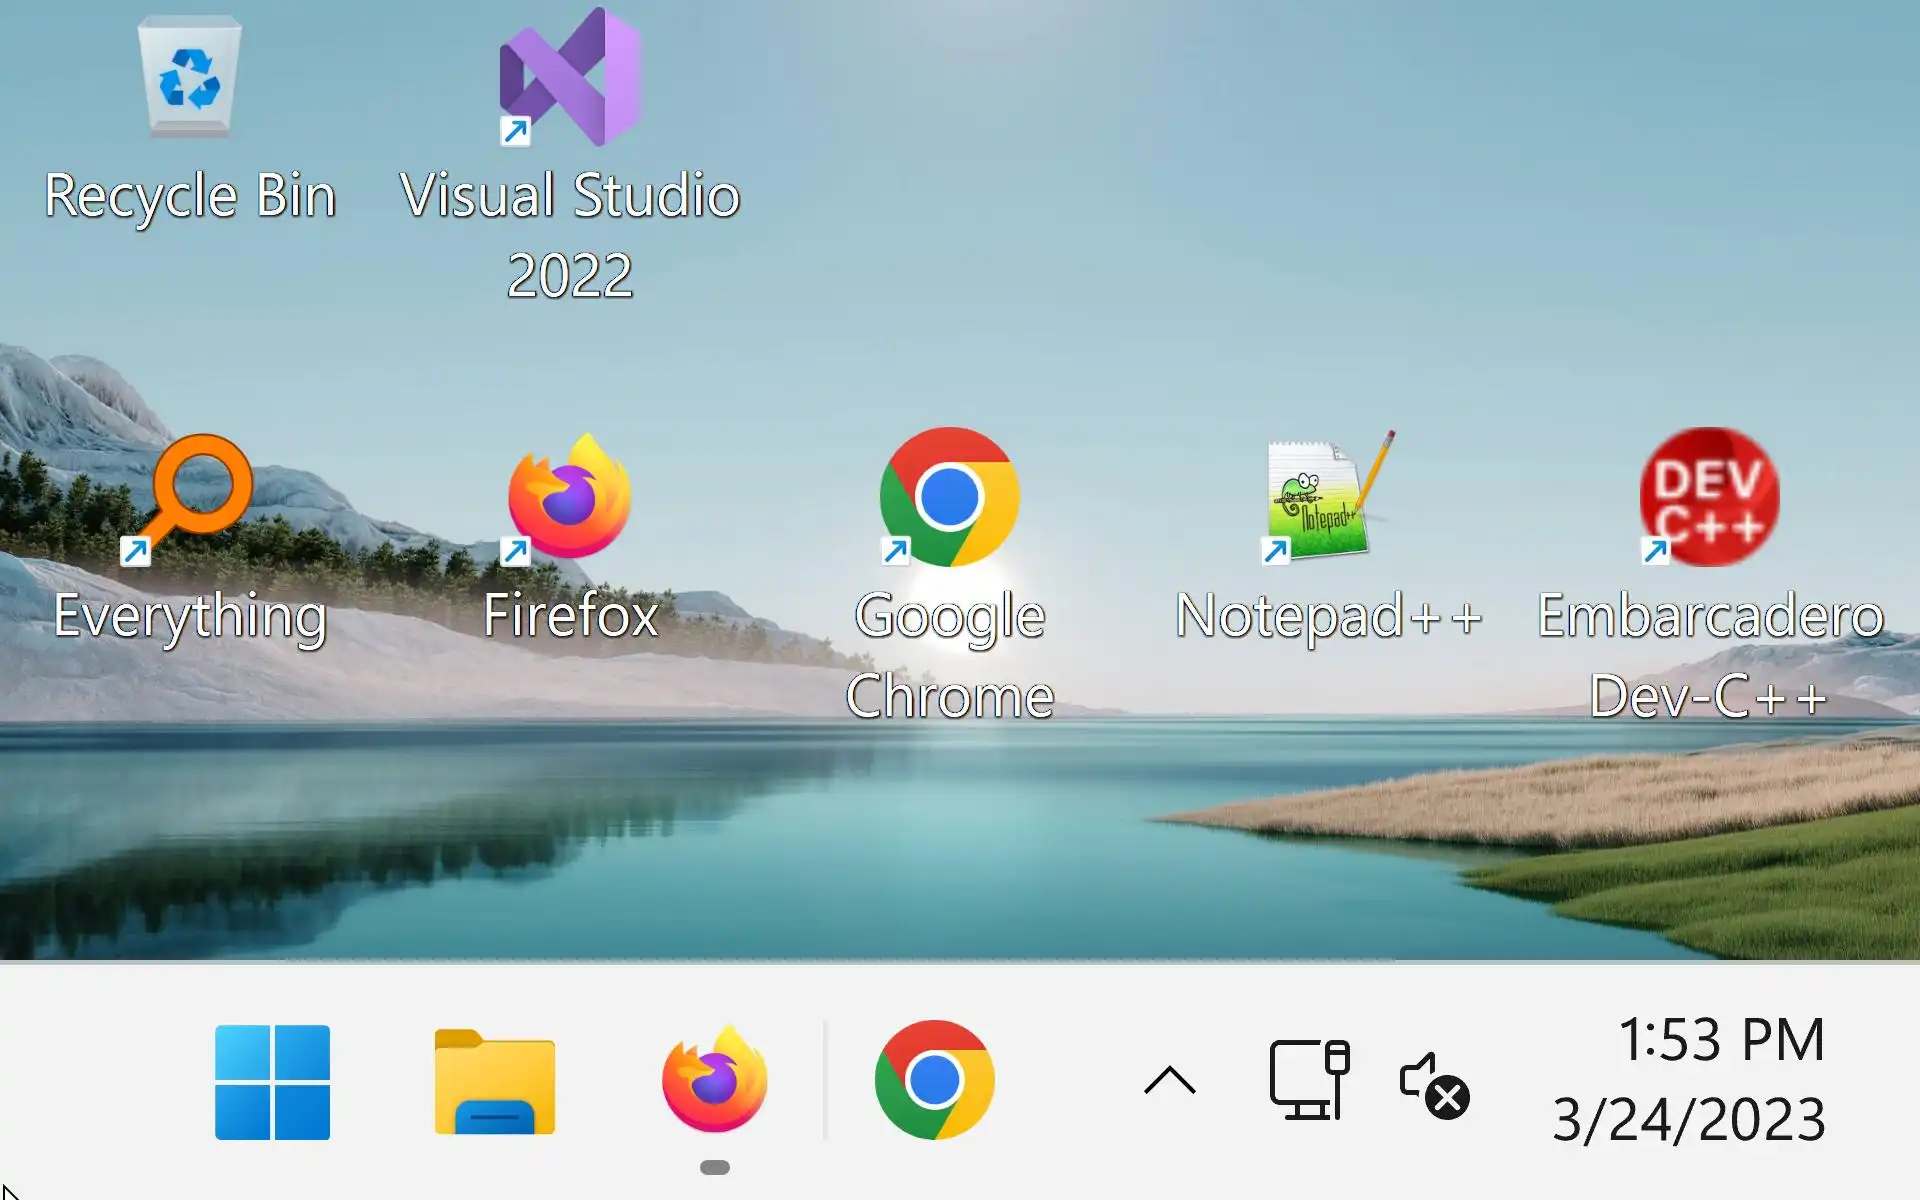Image resolution: width=1920 pixels, height=1200 pixels.
Task: Click the Visual Studio 2022 label text
Action: point(569,235)
